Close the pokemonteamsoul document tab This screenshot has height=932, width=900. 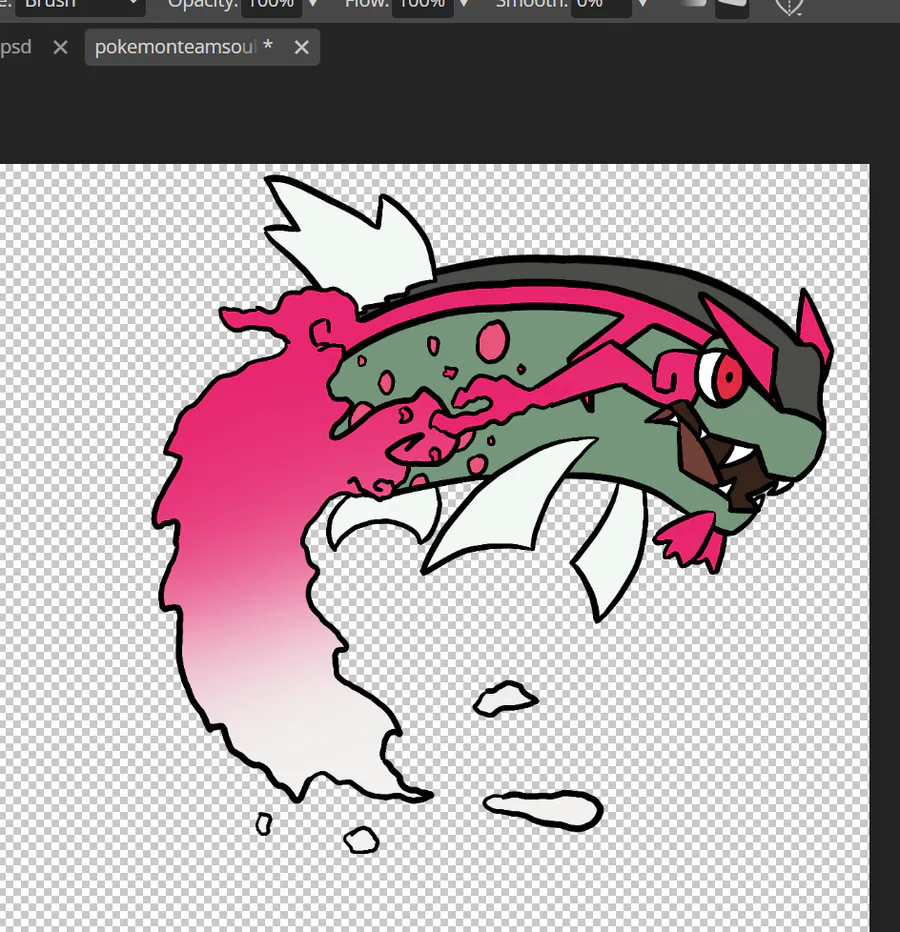click(301, 48)
